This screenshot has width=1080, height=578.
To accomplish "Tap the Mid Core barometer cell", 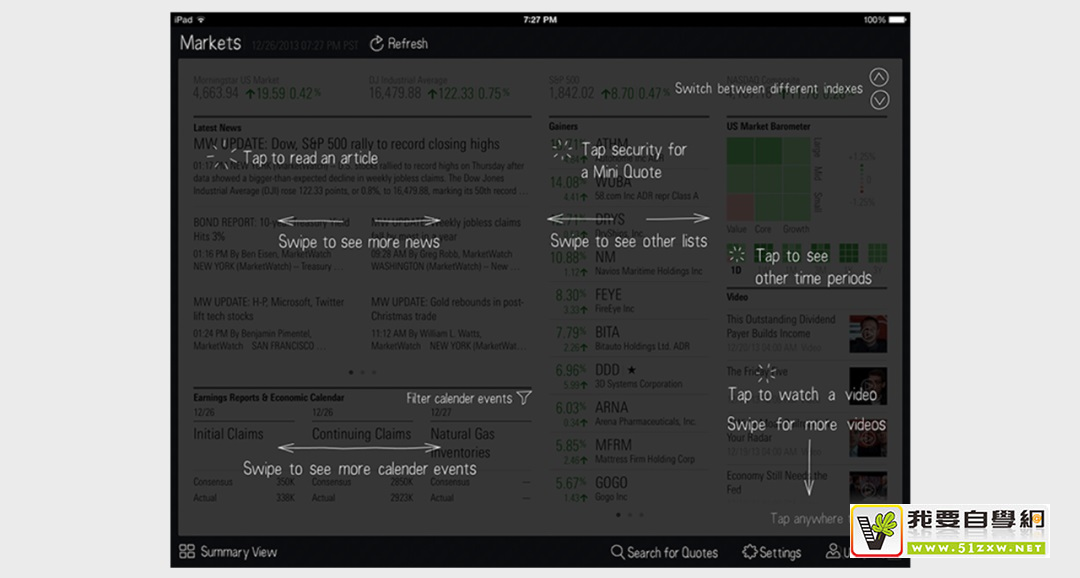I will (768, 179).
